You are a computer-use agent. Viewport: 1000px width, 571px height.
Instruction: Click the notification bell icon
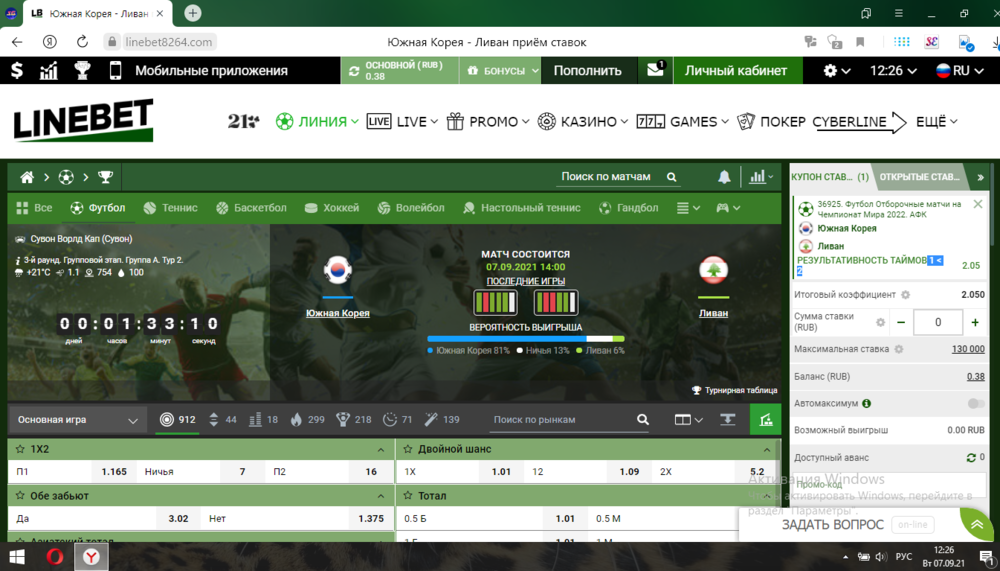click(x=724, y=177)
